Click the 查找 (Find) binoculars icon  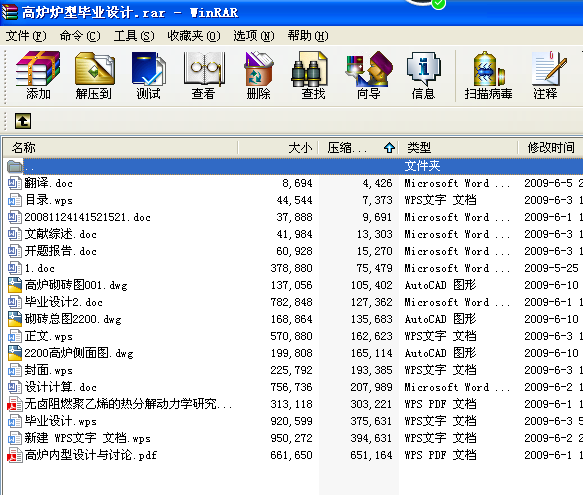click(x=309, y=69)
